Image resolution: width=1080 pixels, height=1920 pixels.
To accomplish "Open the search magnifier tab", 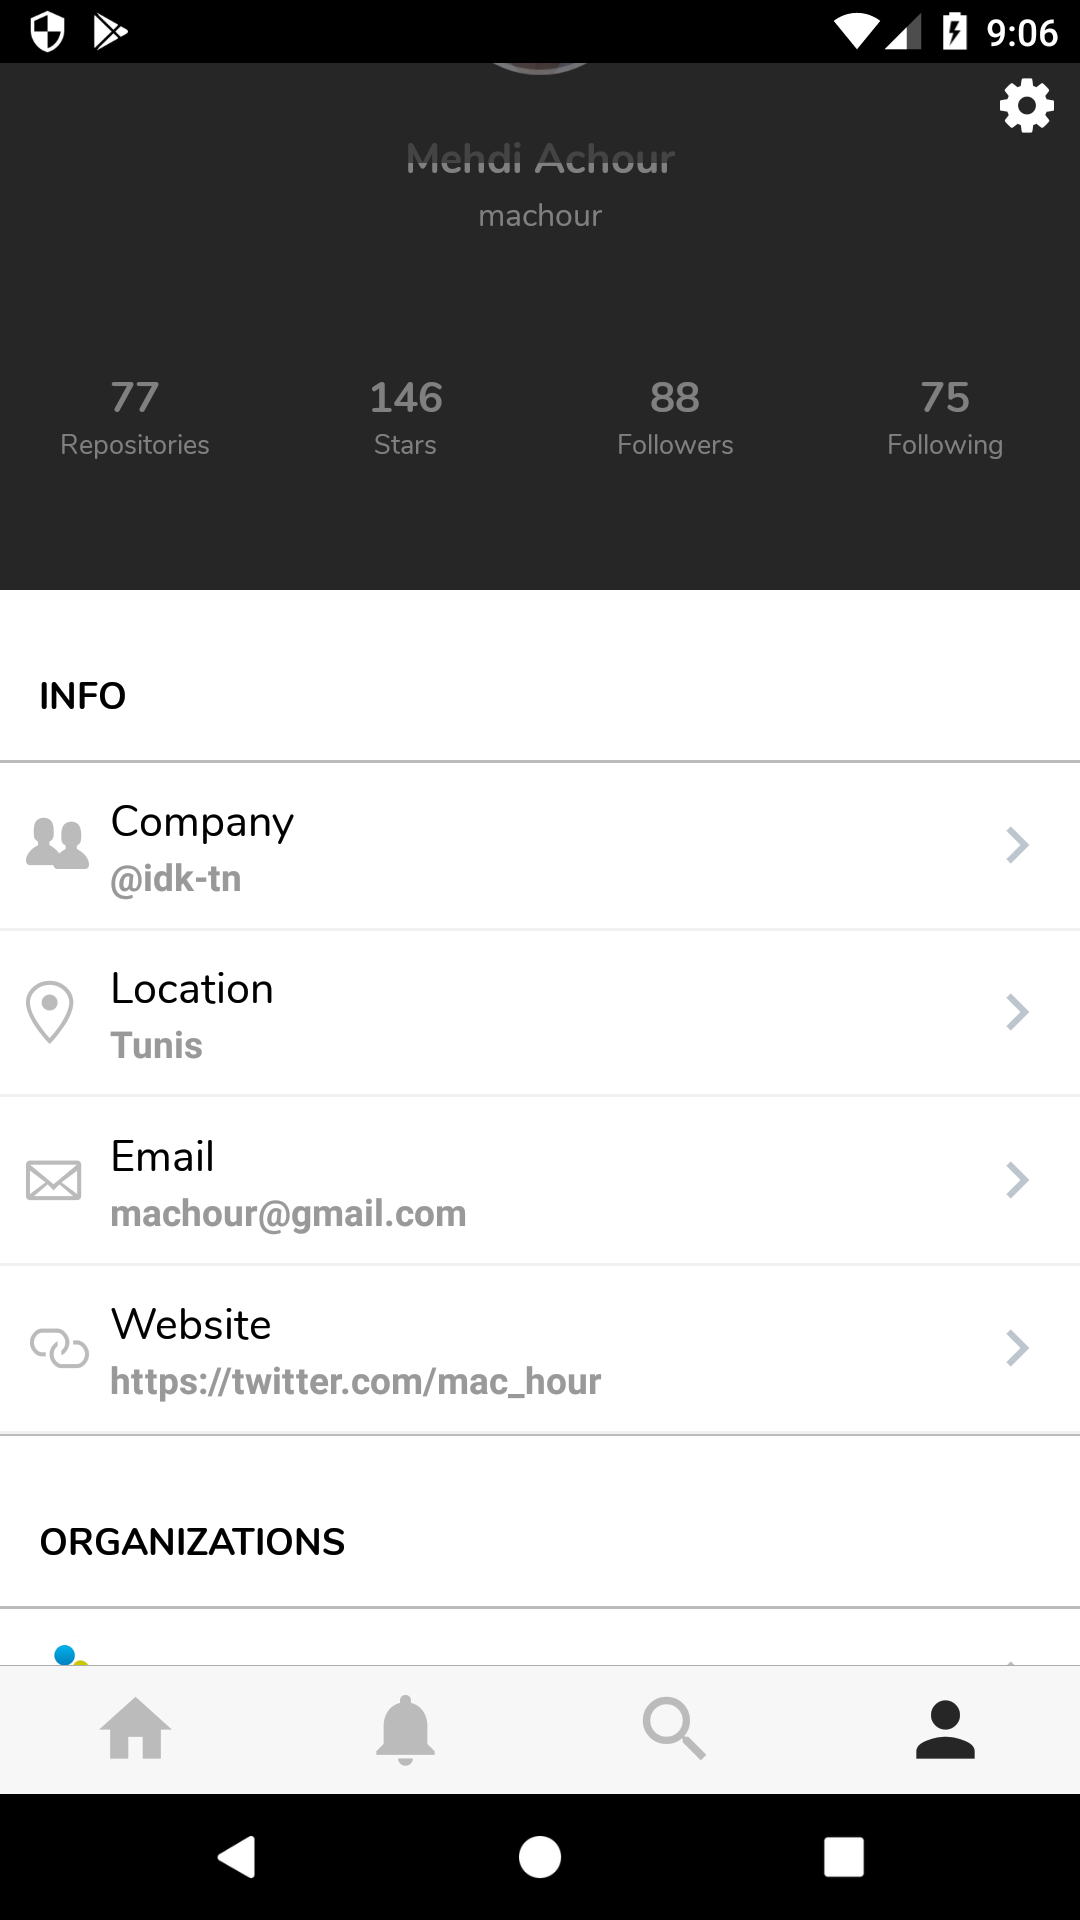I will tap(675, 1728).
